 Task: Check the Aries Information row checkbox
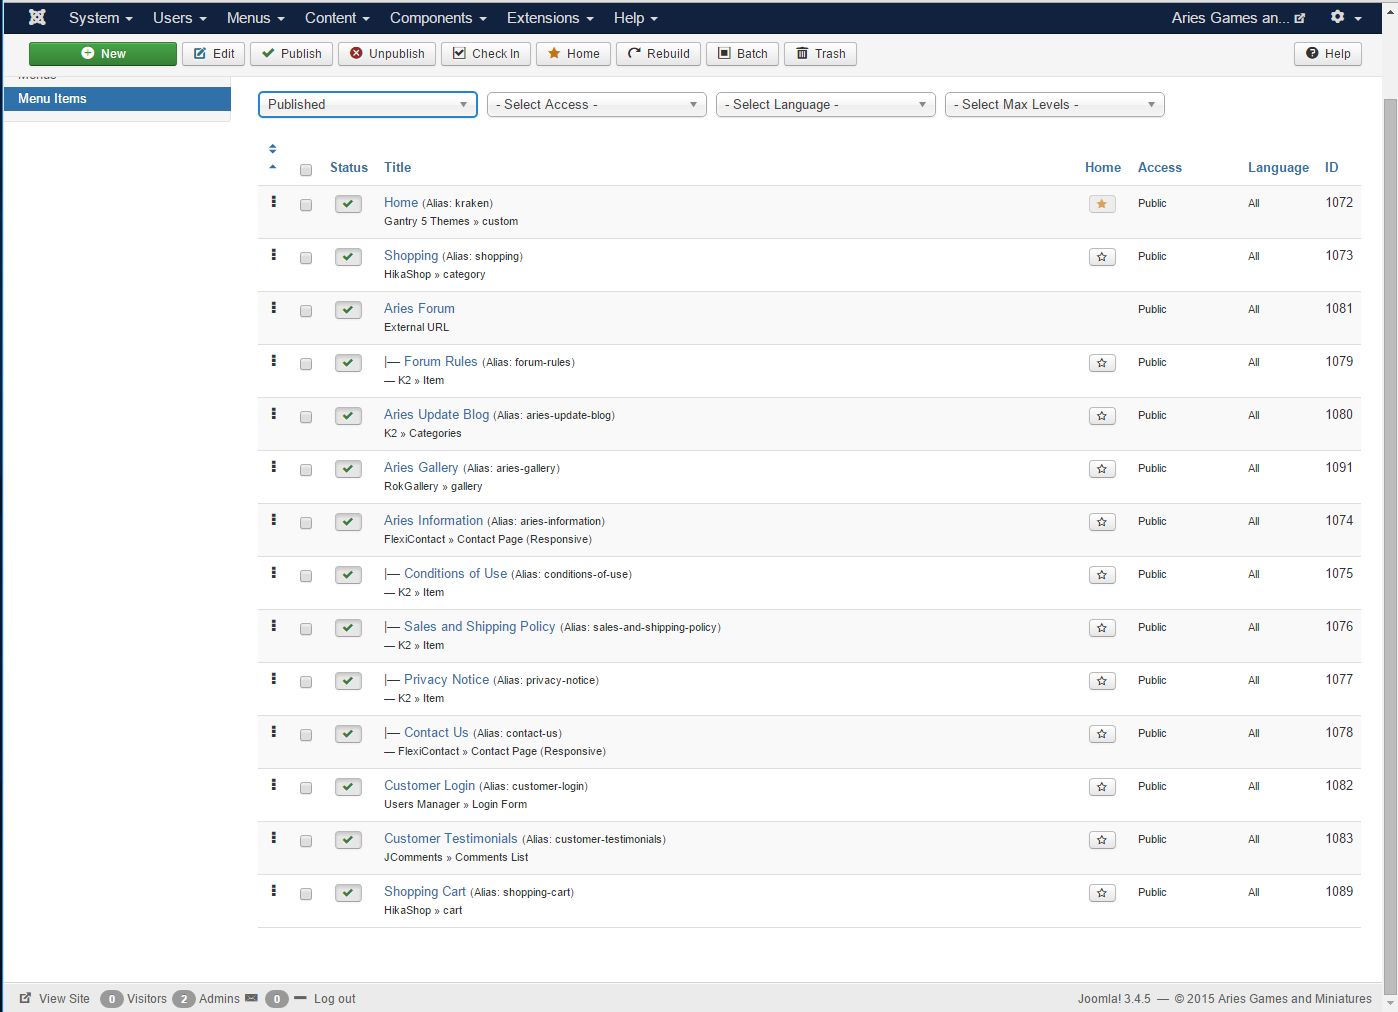pyautogui.click(x=306, y=523)
